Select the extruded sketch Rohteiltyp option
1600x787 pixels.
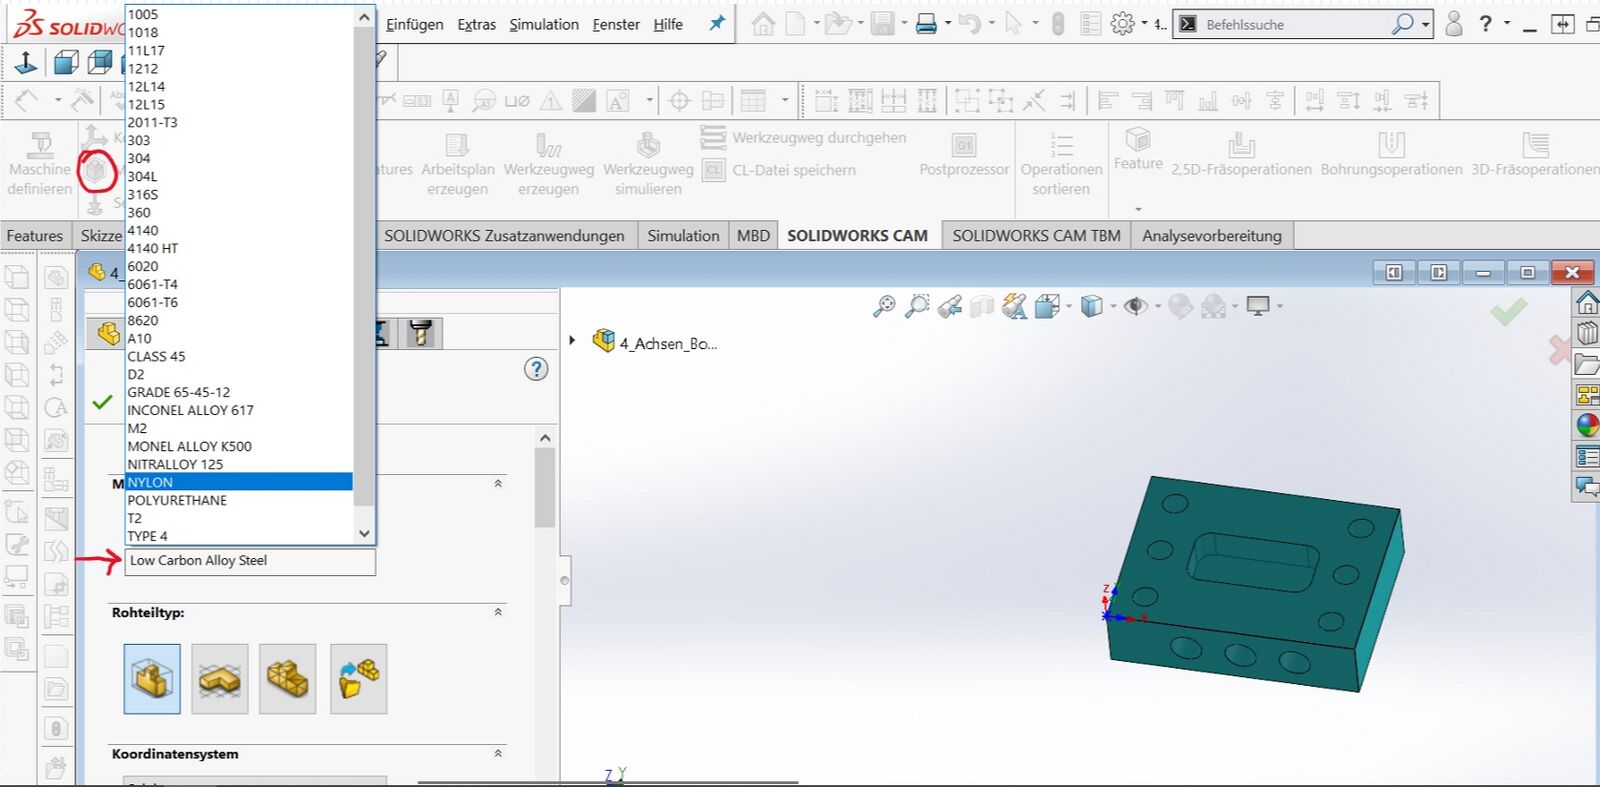220,679
